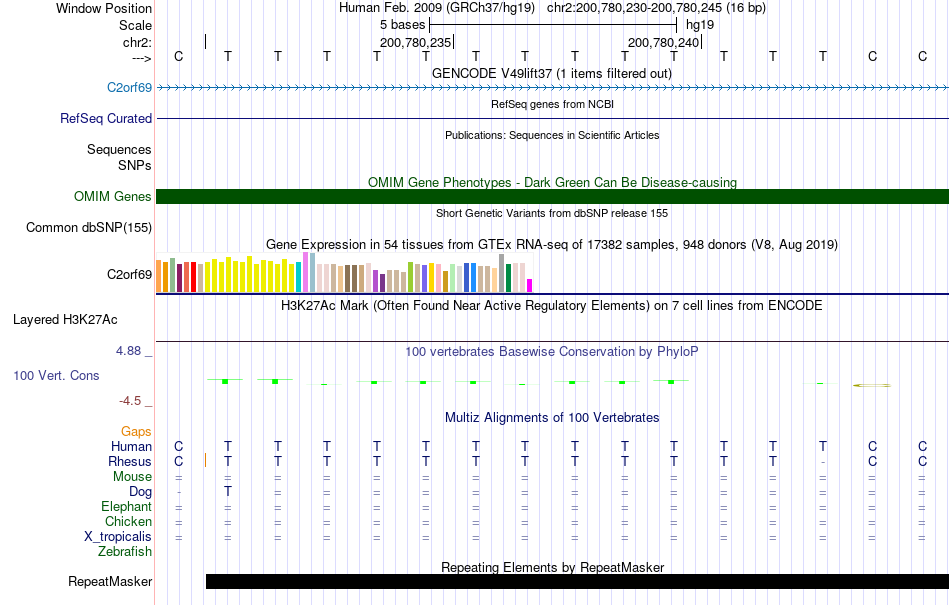Viewport: 950px width, 605px height.
Task: Click Short Genetic Variants from dbSNP title
Action: (552, 213)
